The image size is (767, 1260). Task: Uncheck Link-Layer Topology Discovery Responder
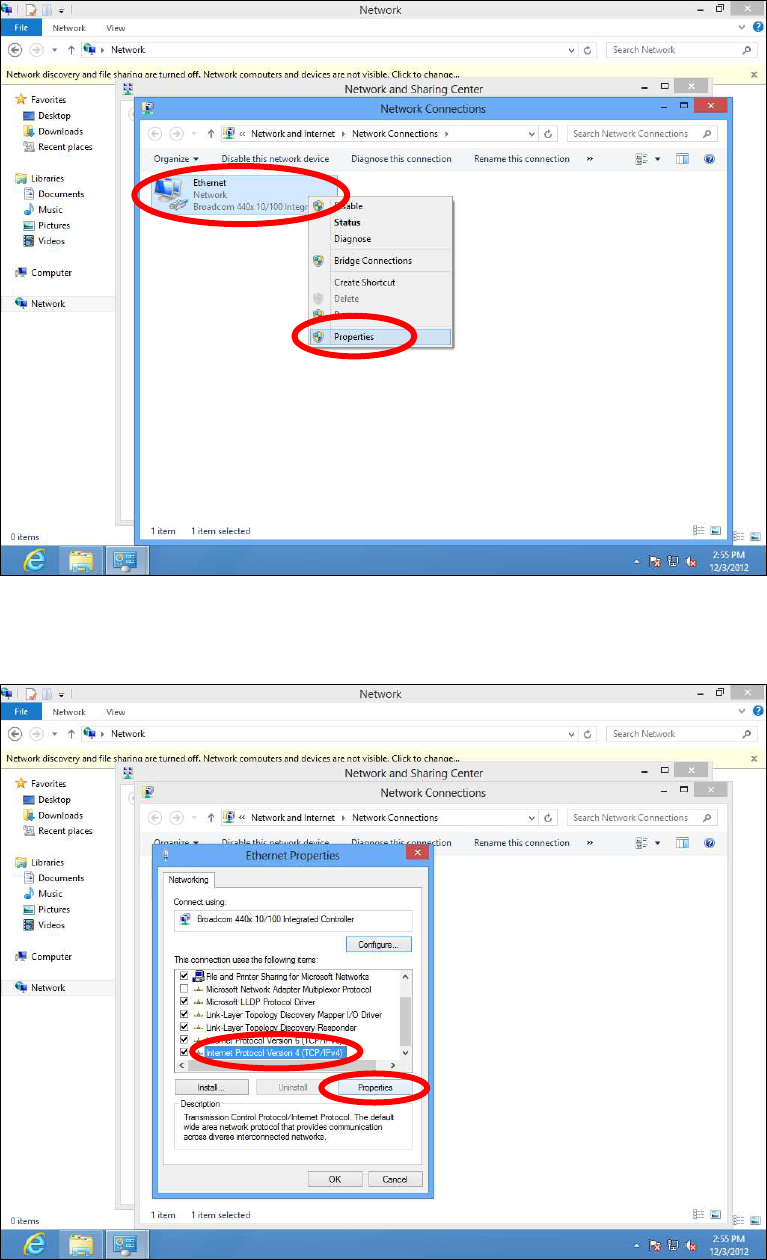tap(183, 1027)
